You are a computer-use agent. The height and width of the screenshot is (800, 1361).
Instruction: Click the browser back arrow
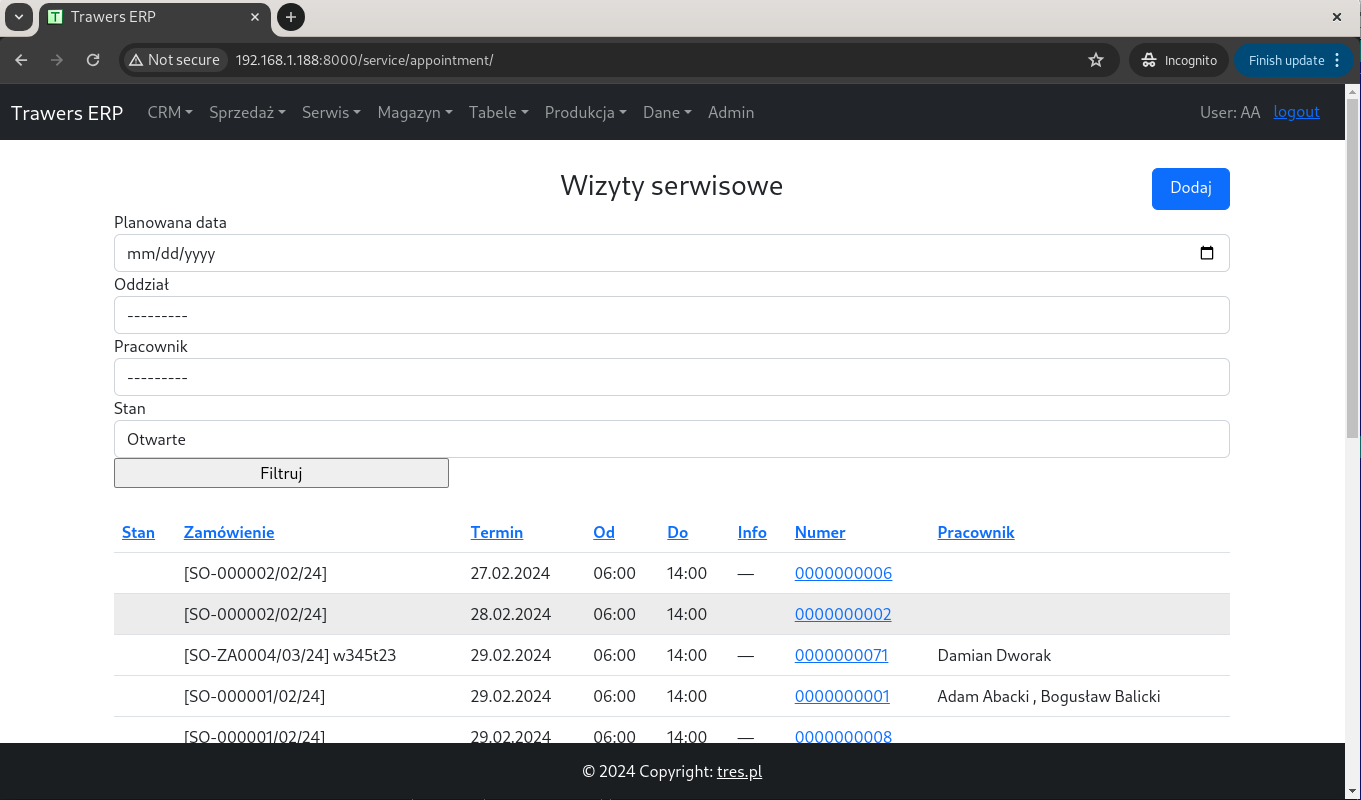21,60
